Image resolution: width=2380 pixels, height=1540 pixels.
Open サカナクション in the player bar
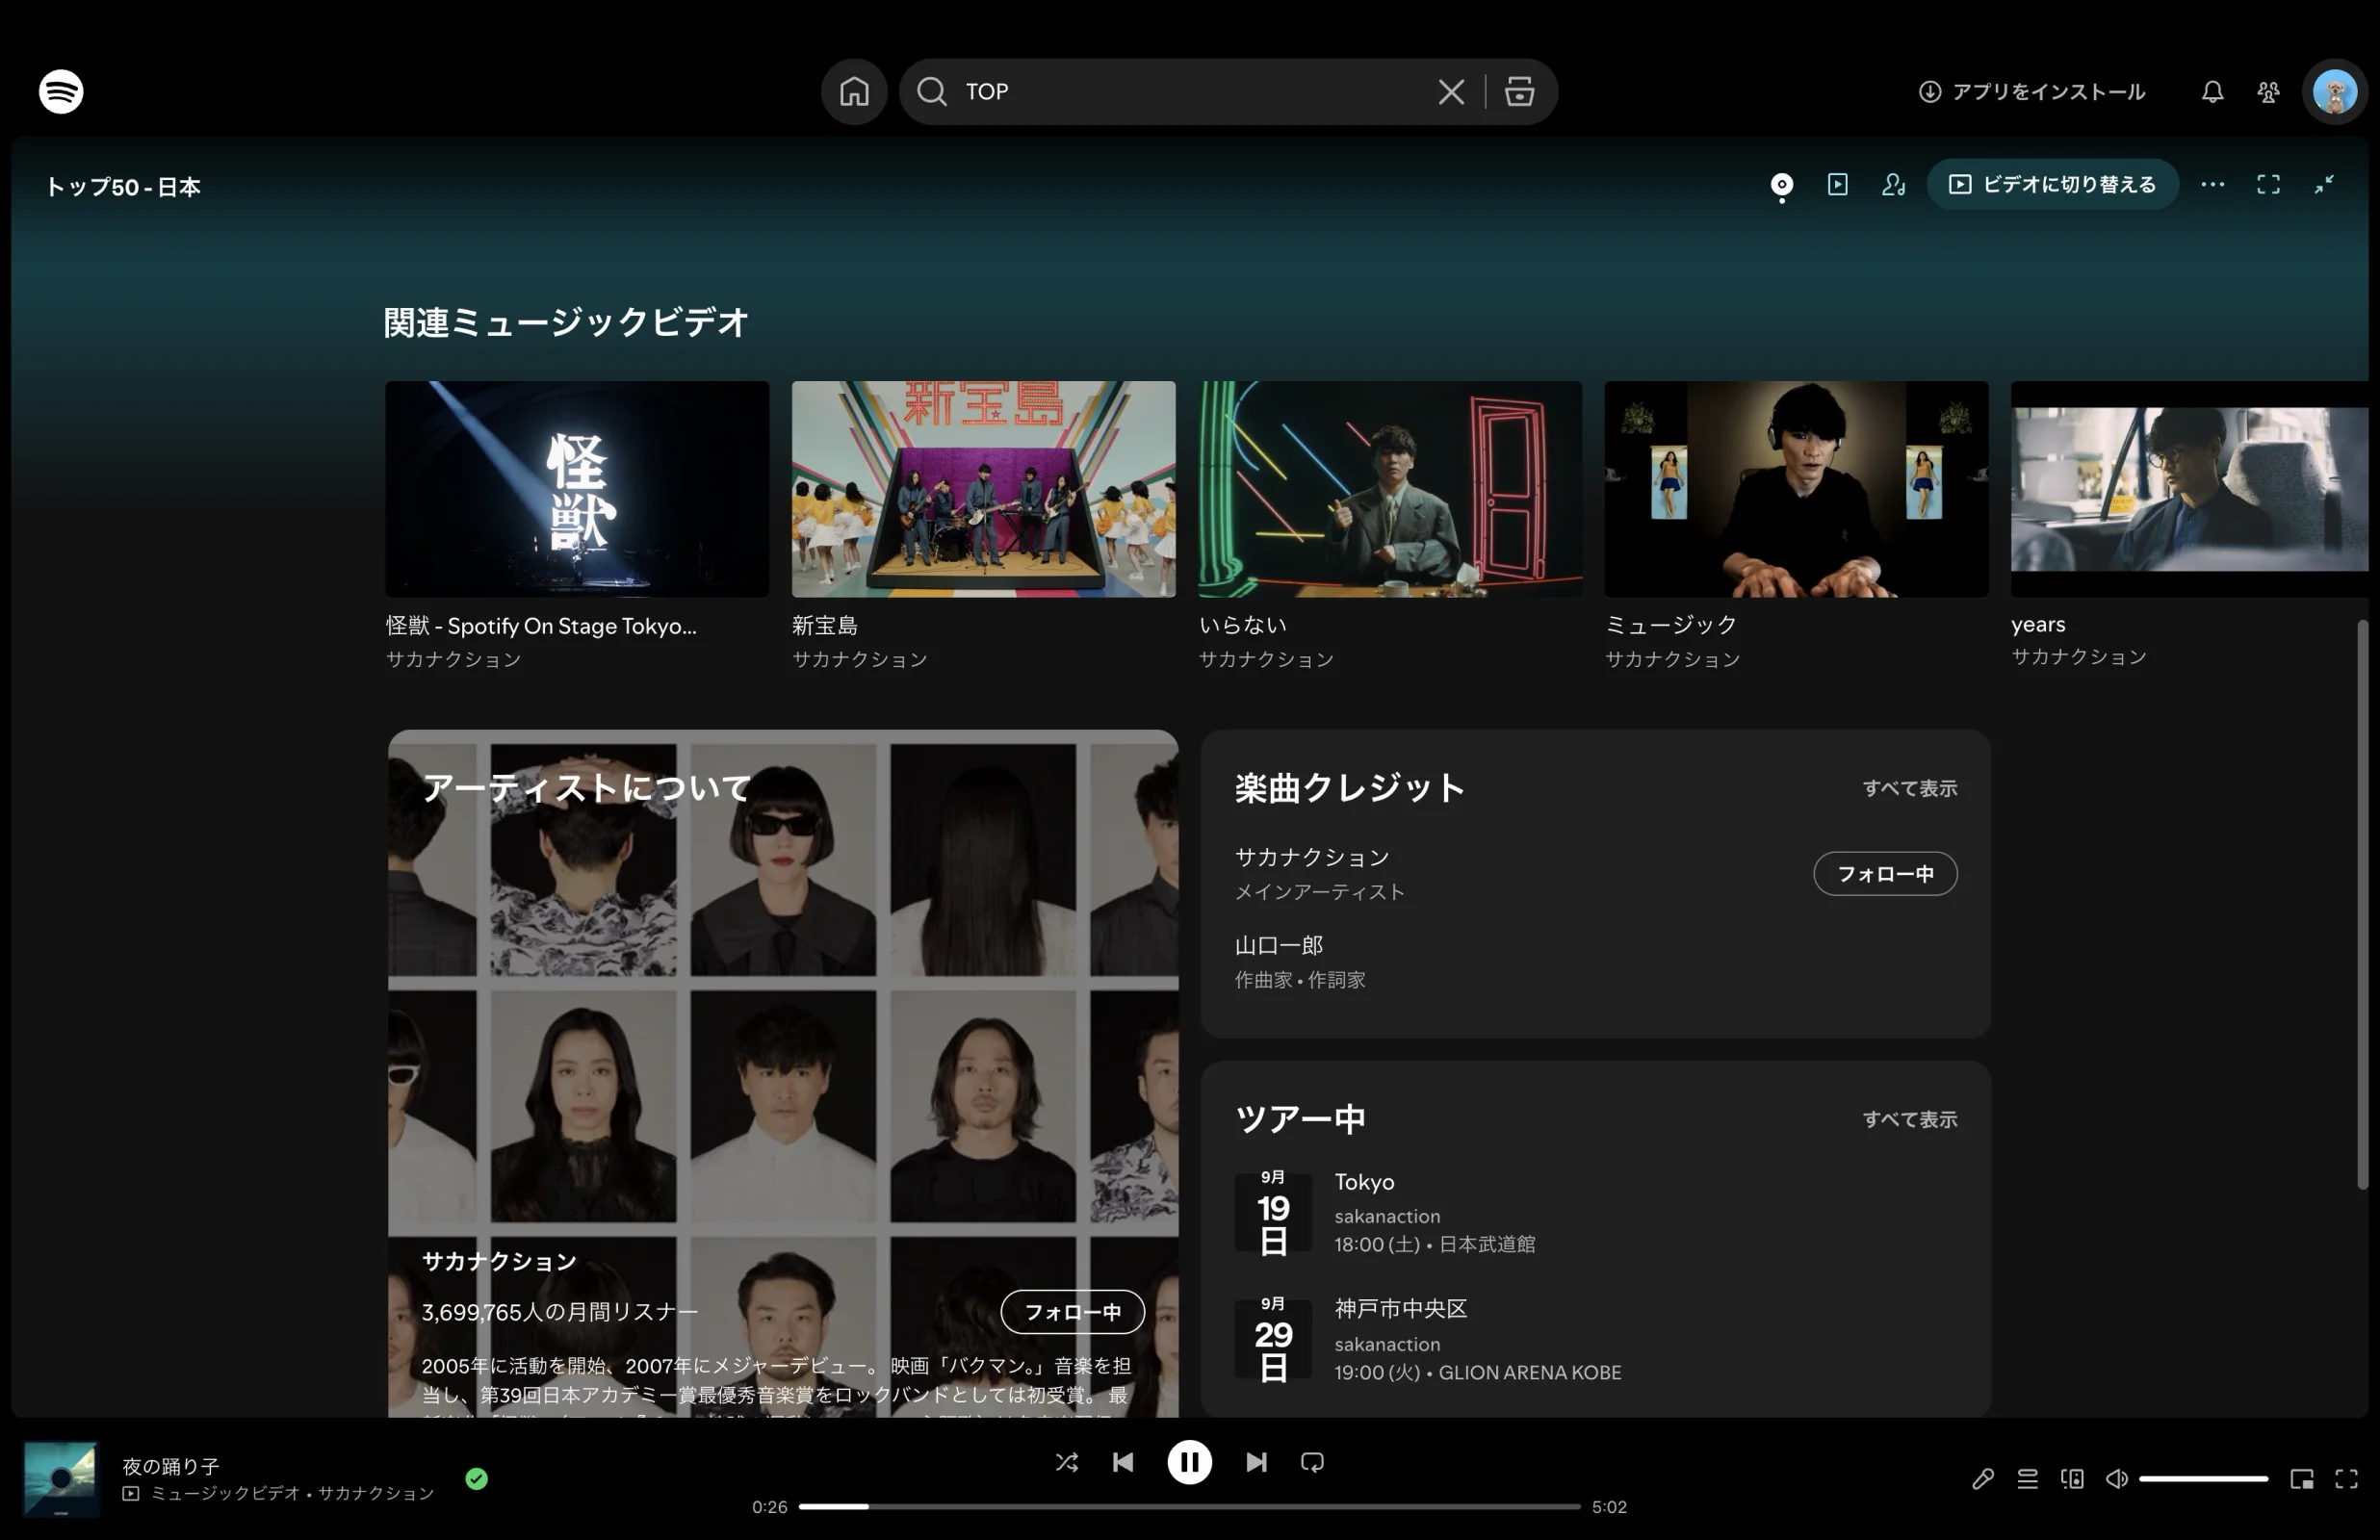tap(376, 1492)
